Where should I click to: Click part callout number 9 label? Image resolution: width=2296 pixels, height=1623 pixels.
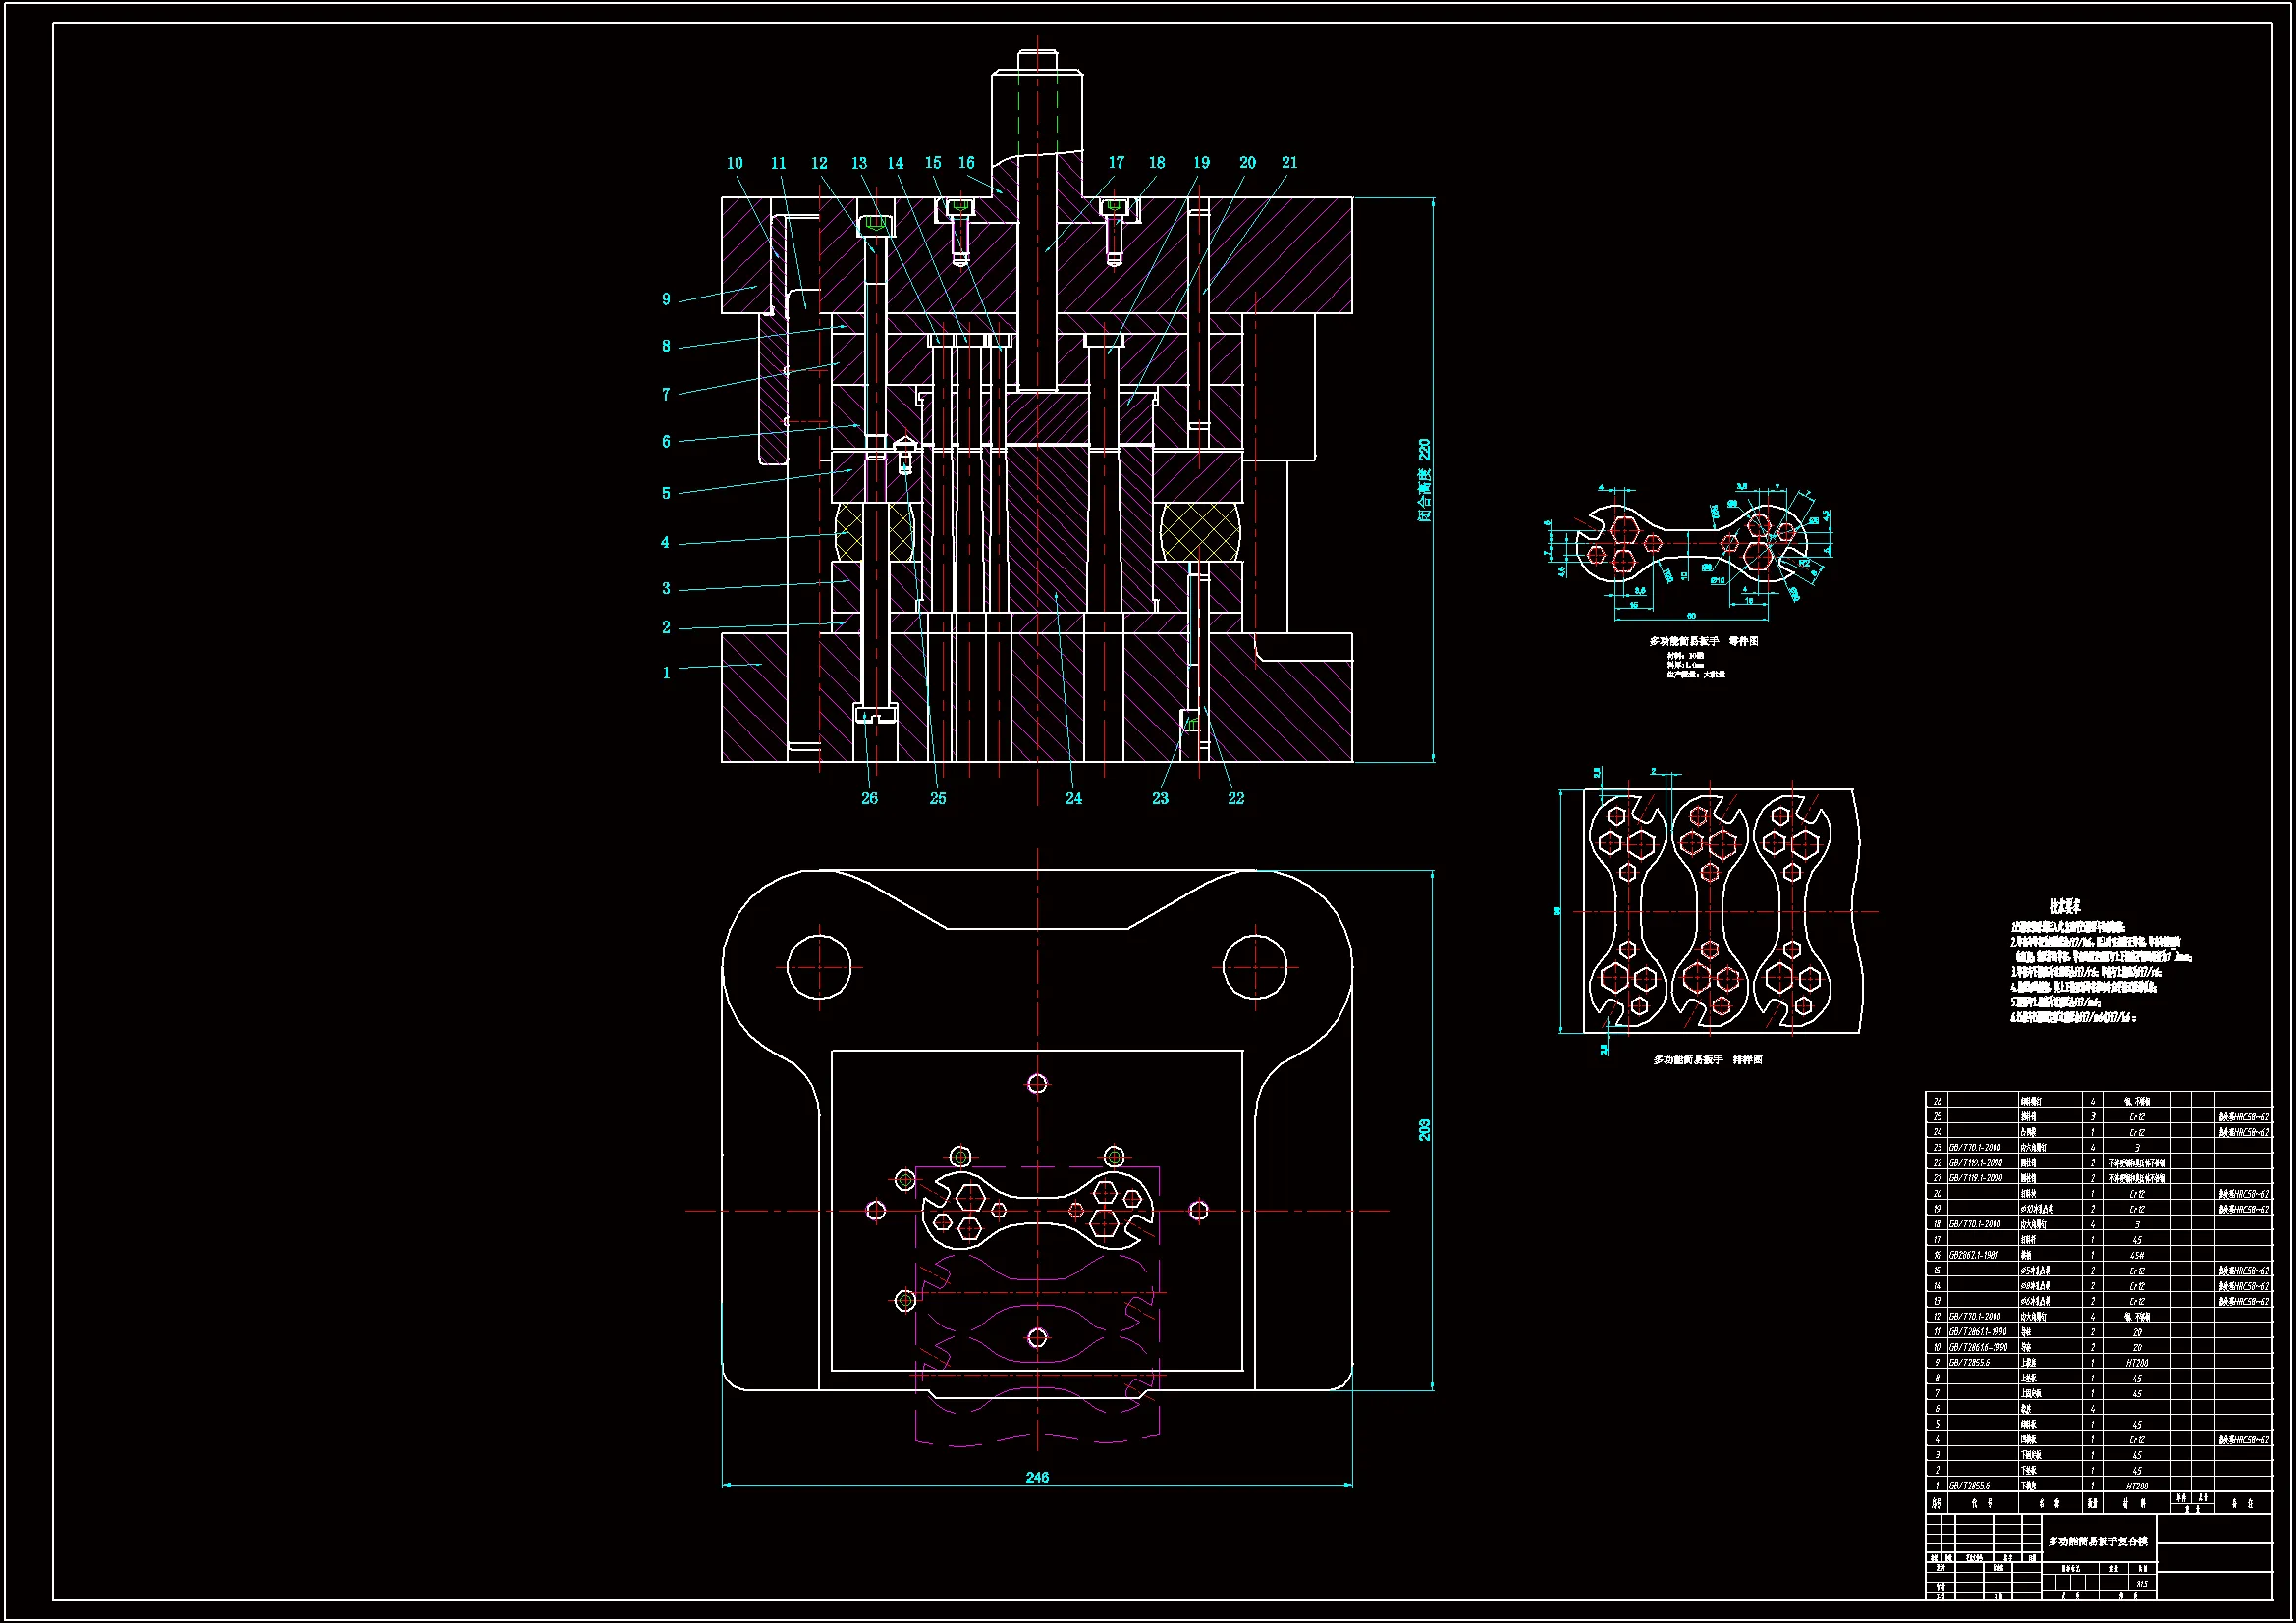(x=666, y=300)
